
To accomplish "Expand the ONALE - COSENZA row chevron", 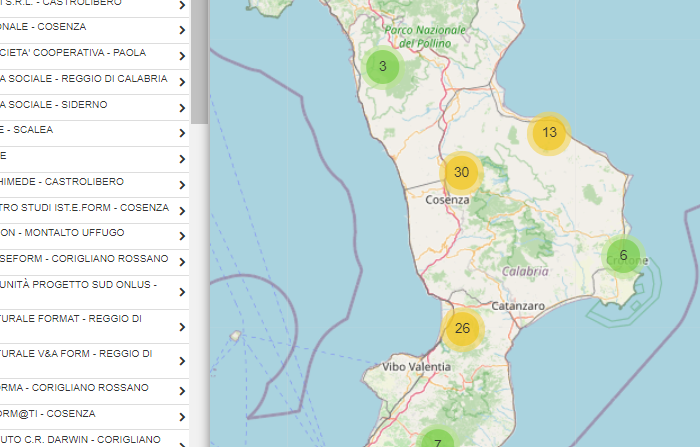I will click(182, 30).
